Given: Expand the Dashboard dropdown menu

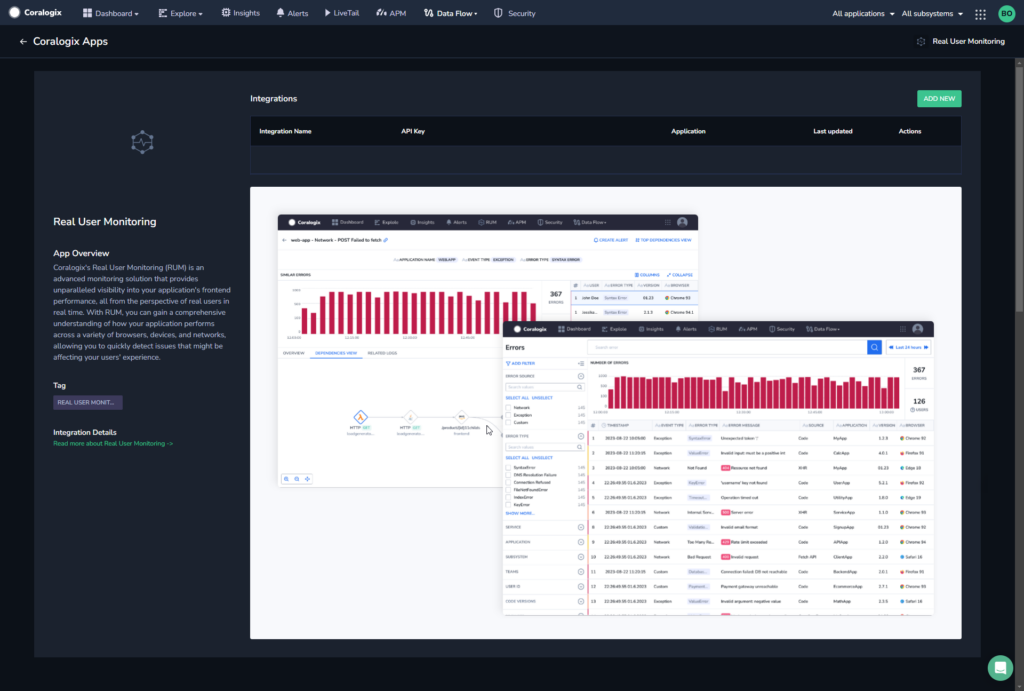Looking at the screenshot, I should [110, 13].
